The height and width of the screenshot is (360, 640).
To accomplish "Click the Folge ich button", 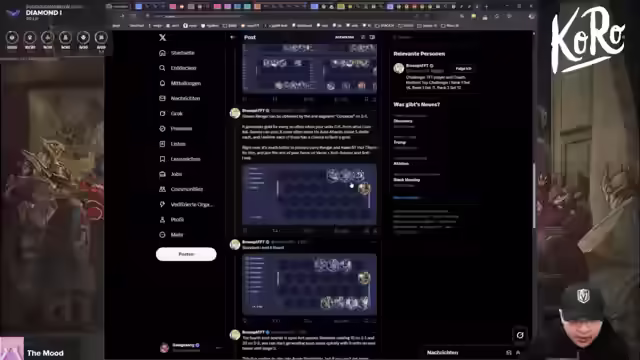I will [x=464, y=69].
